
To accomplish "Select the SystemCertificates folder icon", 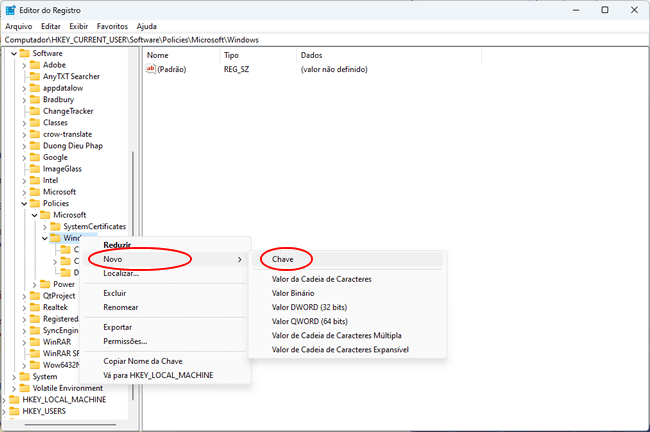I will pos(56,227).
